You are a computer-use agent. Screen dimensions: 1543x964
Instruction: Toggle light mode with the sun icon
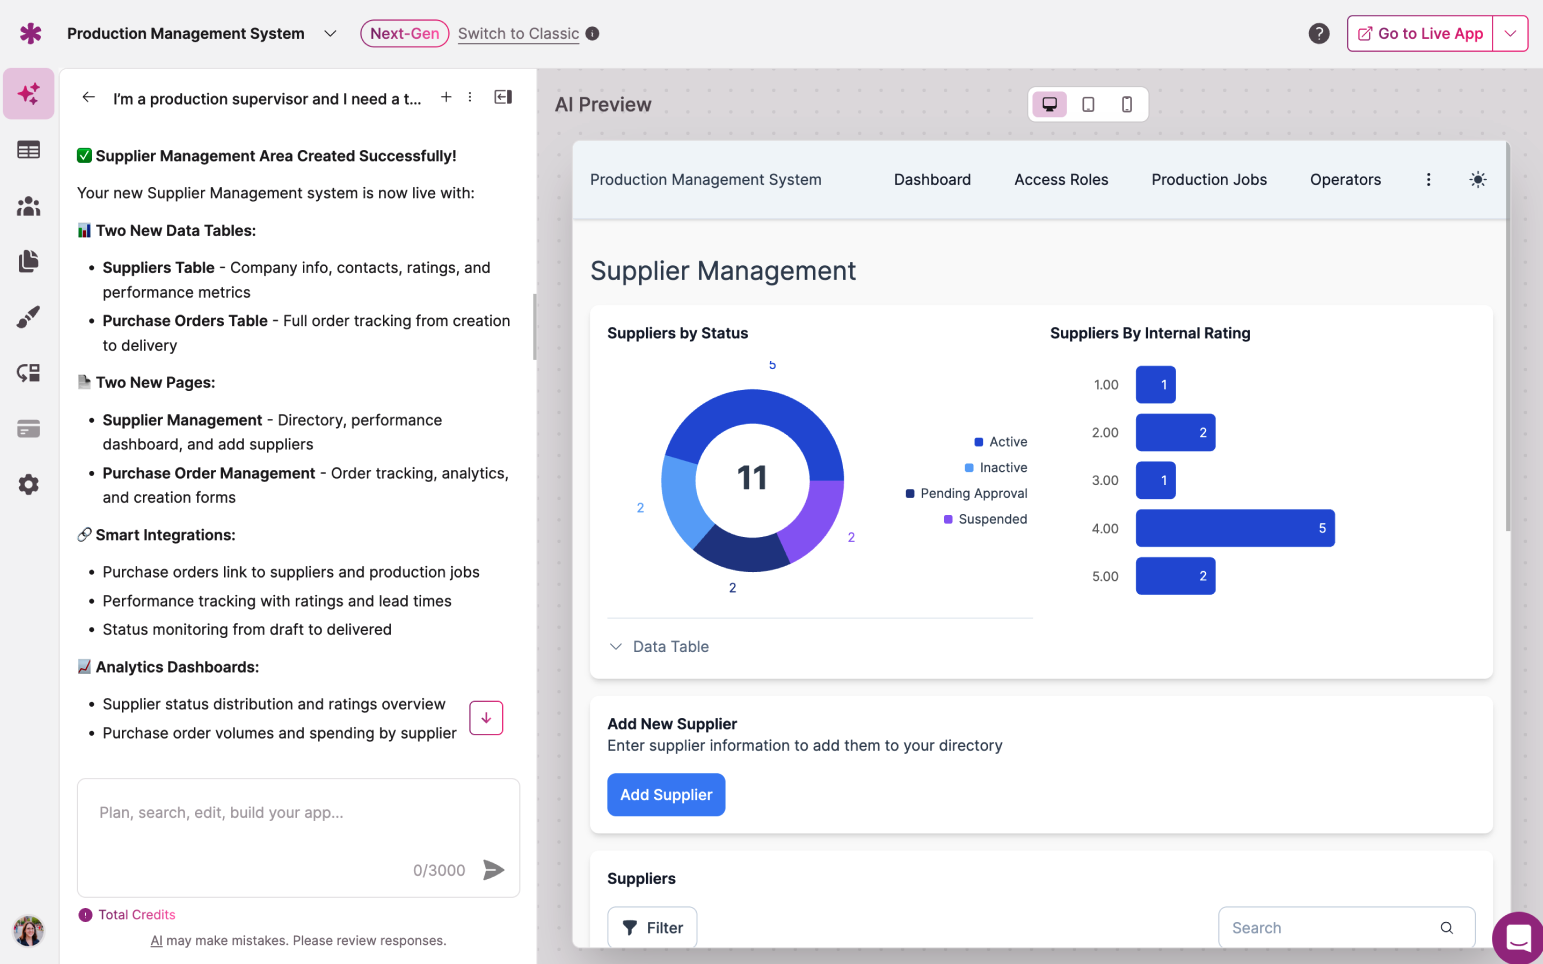(x=1478, y=179)
